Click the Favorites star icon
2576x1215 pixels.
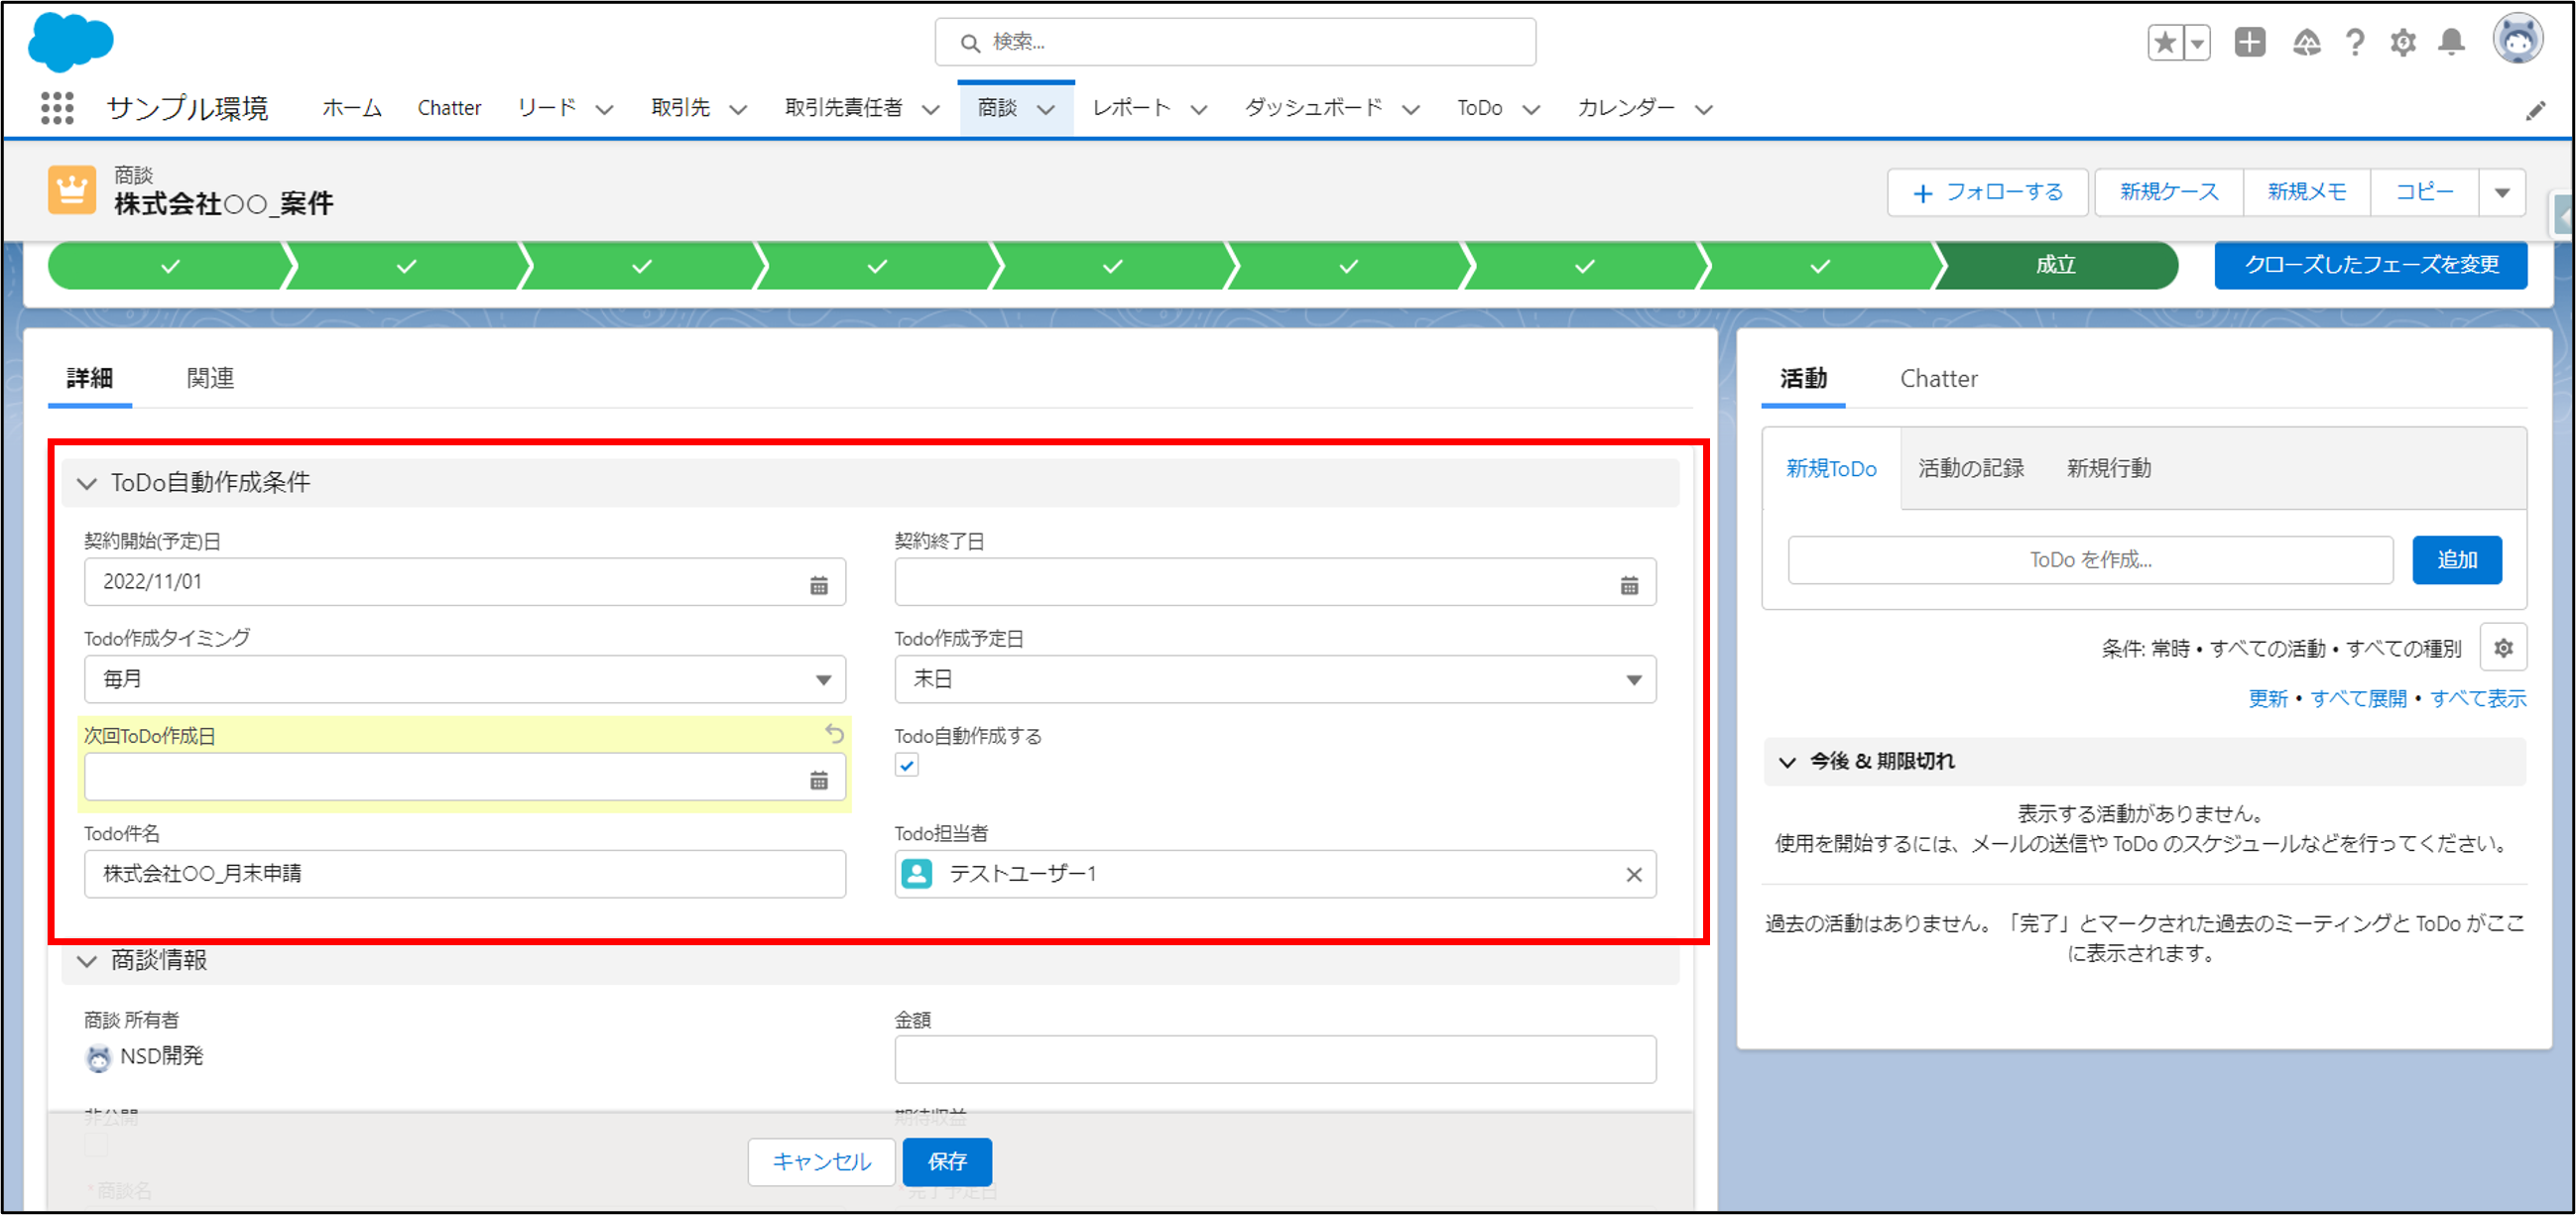pyautogui.click(x=2165, y=42)
